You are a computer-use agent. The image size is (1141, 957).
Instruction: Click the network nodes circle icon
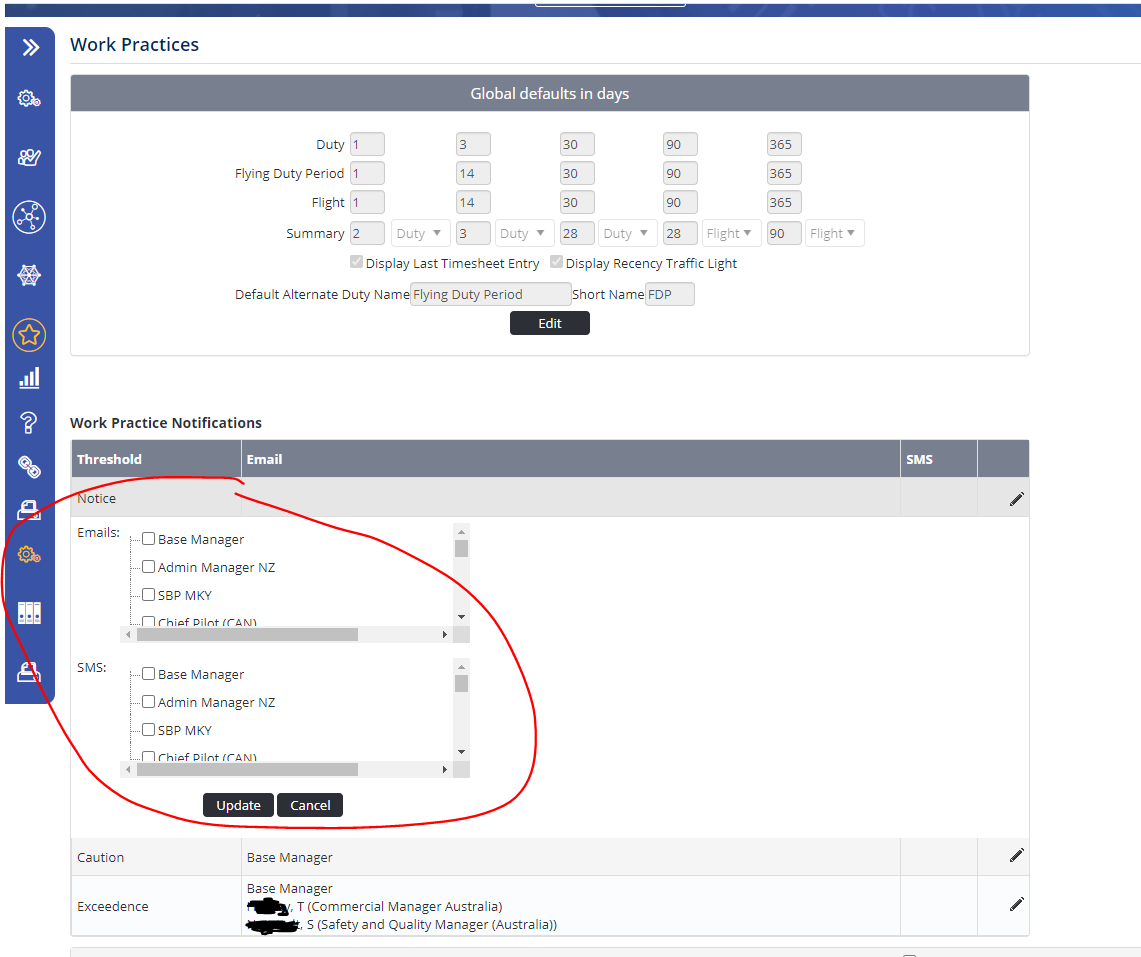29,217
